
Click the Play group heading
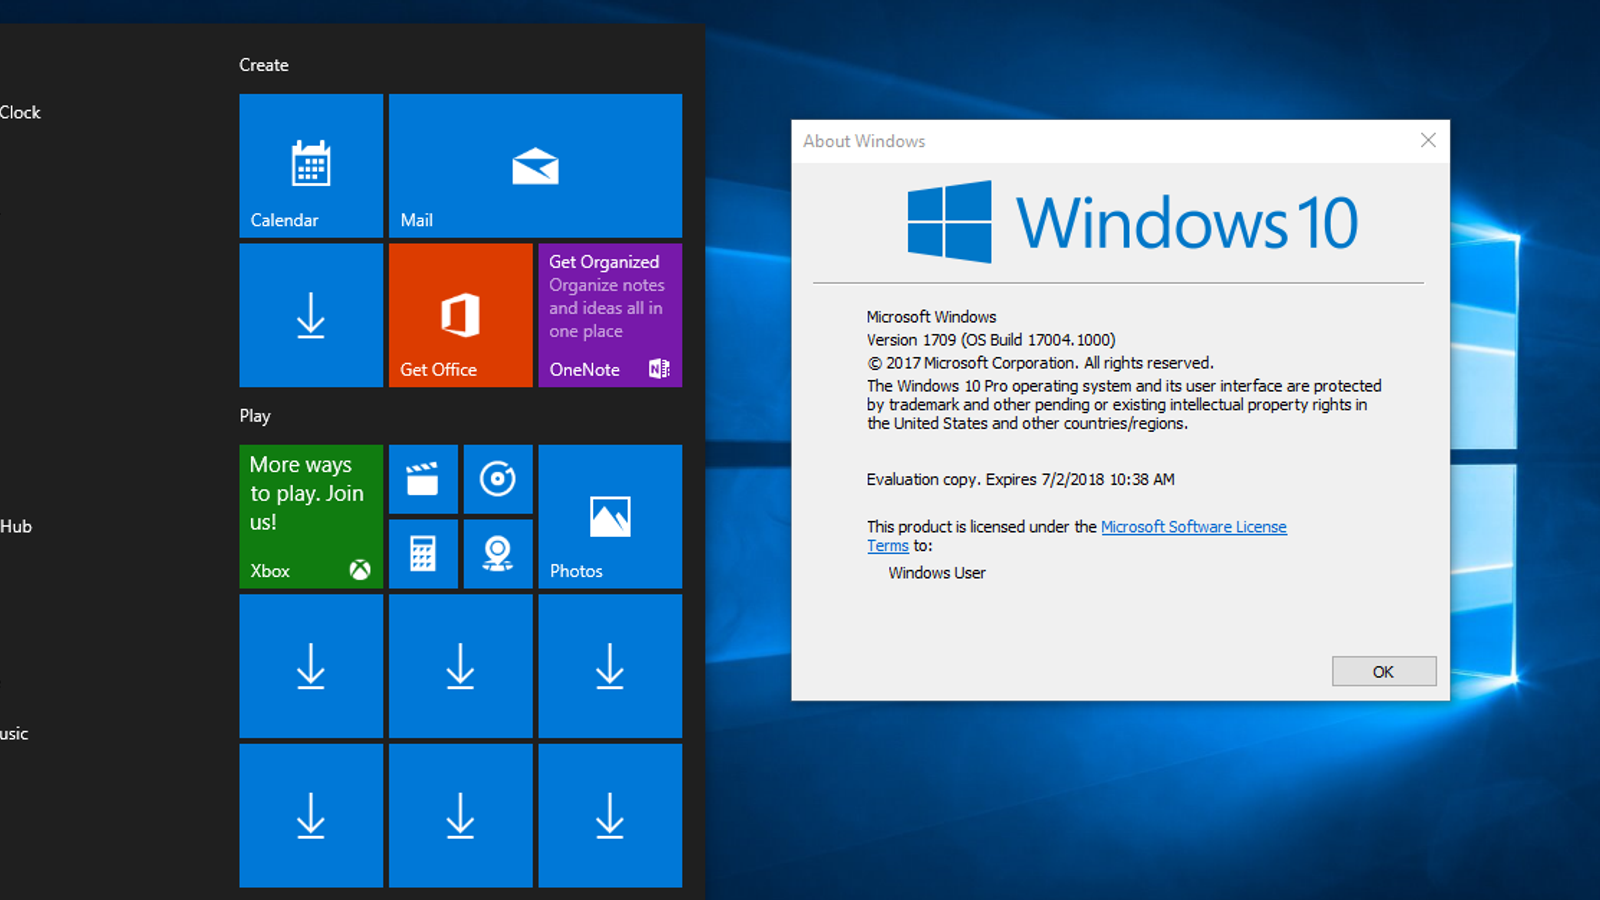(x=255, y=416)
